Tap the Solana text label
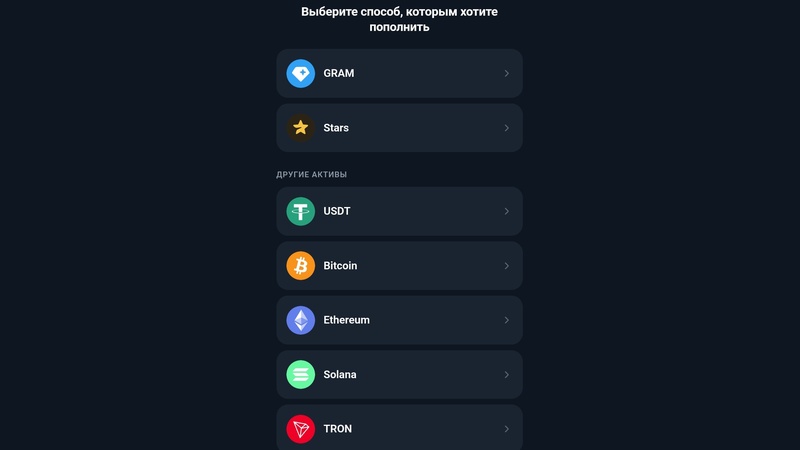This screenshot has height=450, width=800. [x=340, y=374]
